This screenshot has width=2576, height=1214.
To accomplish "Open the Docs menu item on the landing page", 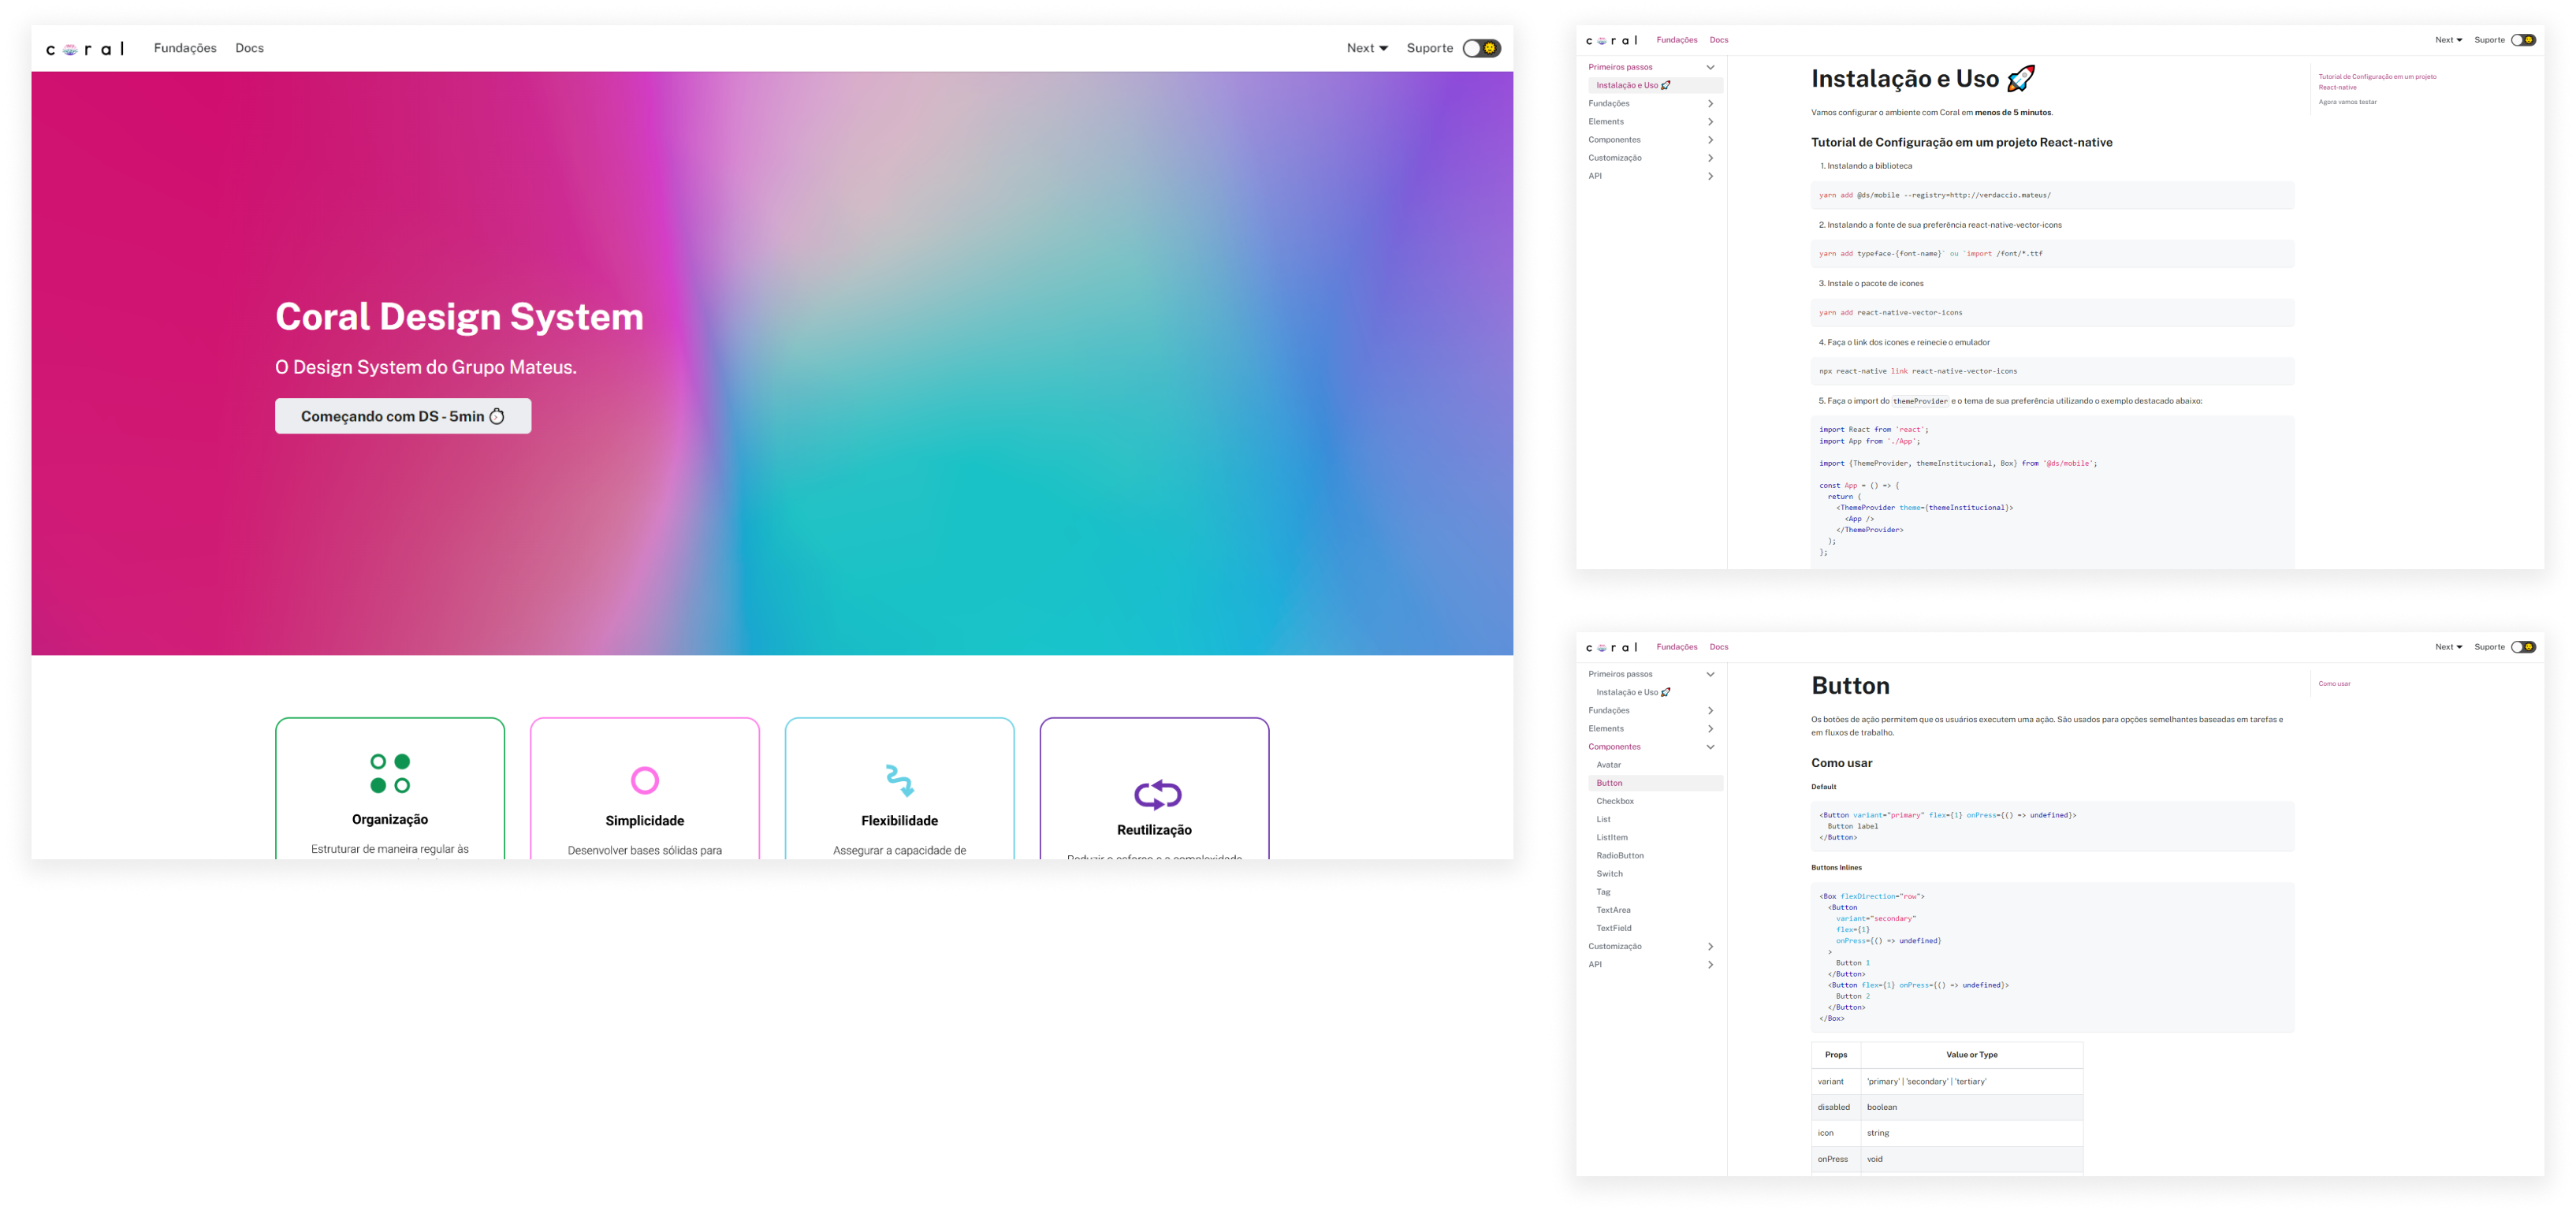I will (249, 48).
